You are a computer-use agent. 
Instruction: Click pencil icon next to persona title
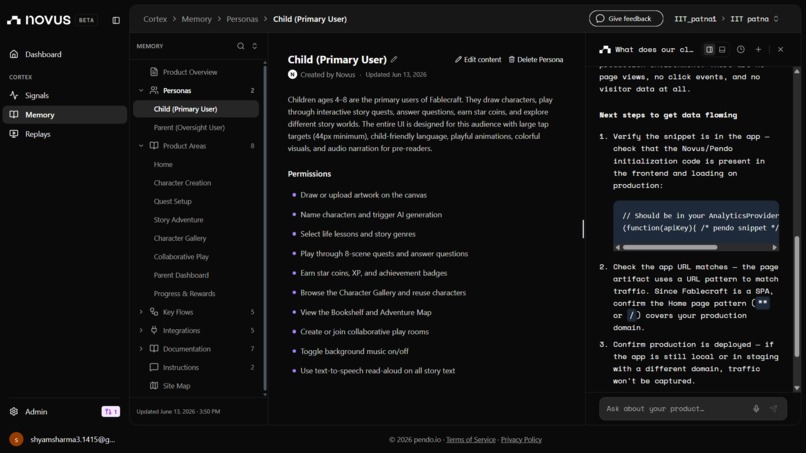coord(394,60)
